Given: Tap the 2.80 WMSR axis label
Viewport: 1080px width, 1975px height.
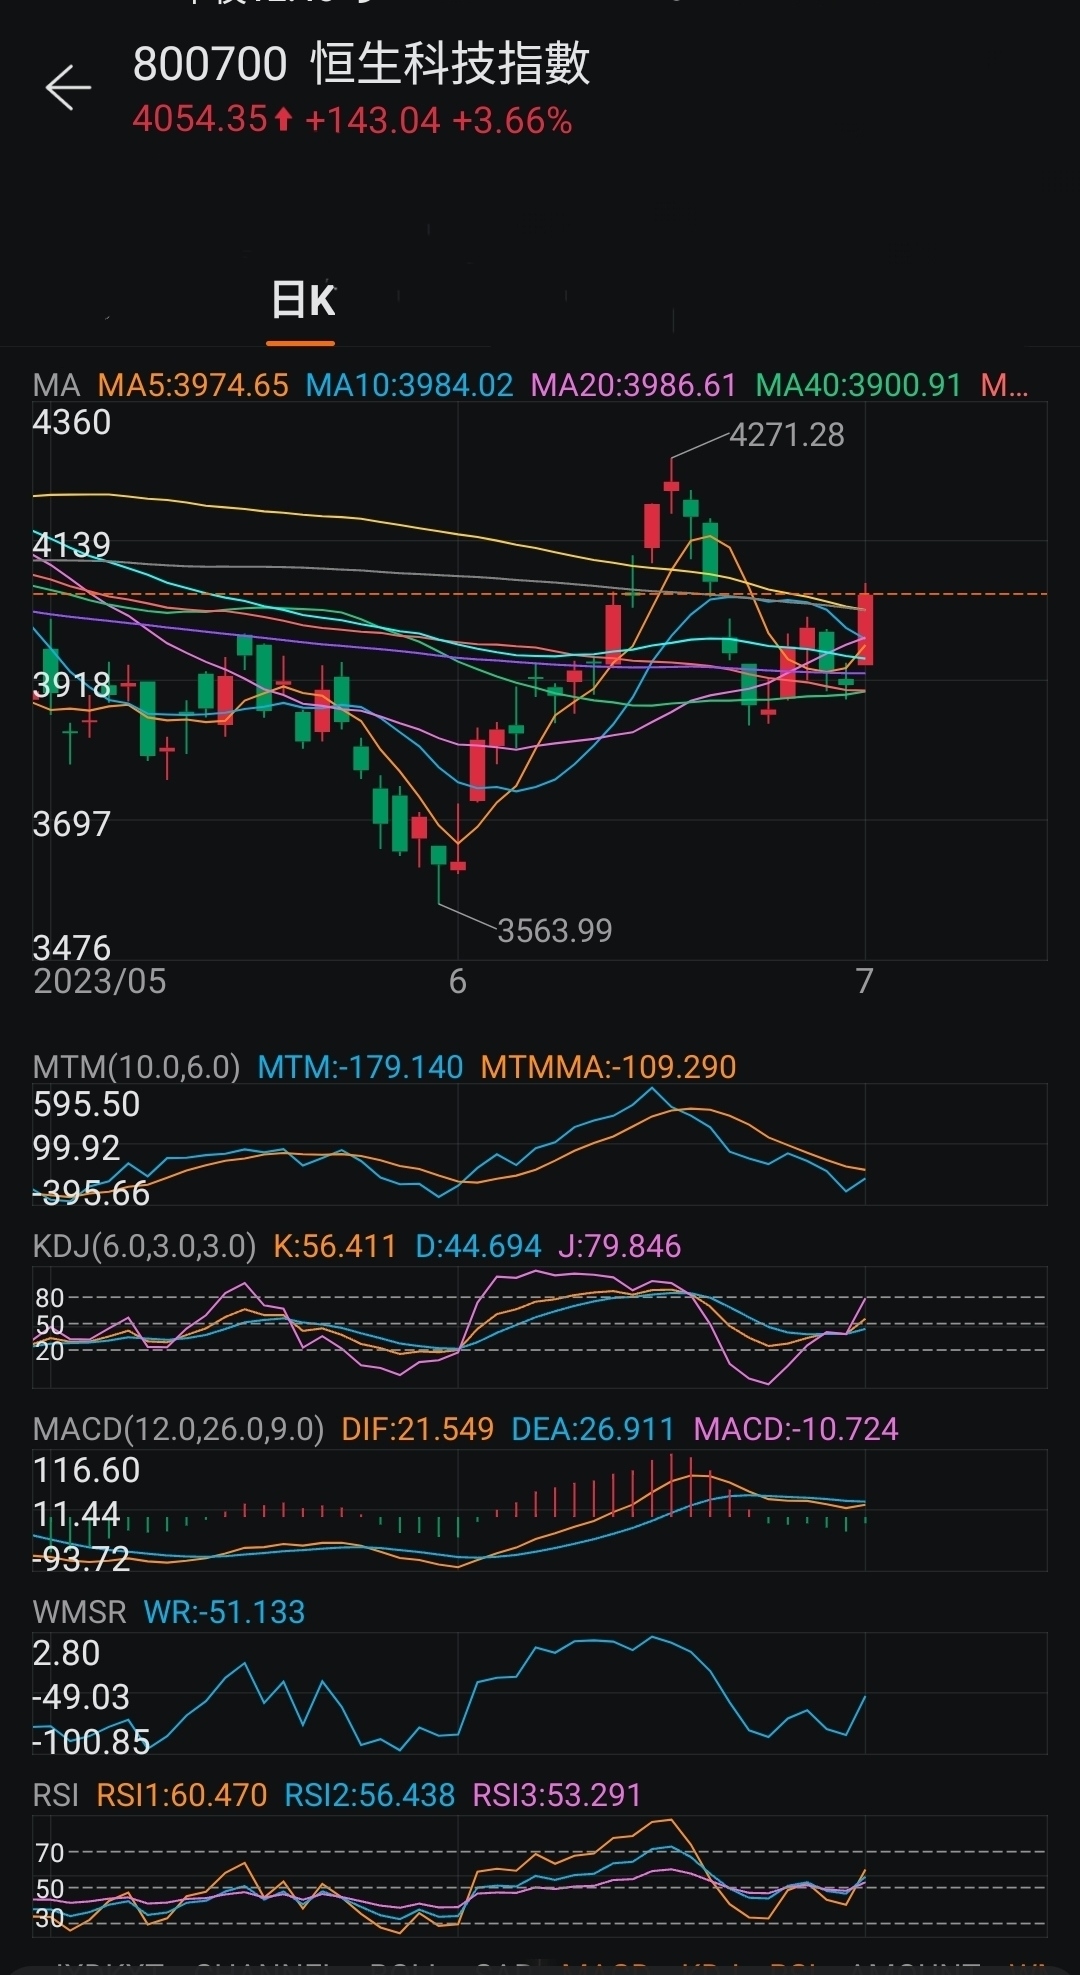Looking at the screenshot, I should (66, 1654).
